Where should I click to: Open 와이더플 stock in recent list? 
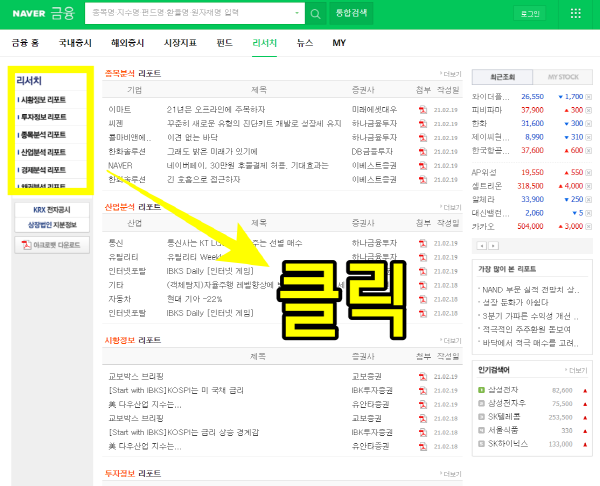pyautogui.click(x=490, y=97)
